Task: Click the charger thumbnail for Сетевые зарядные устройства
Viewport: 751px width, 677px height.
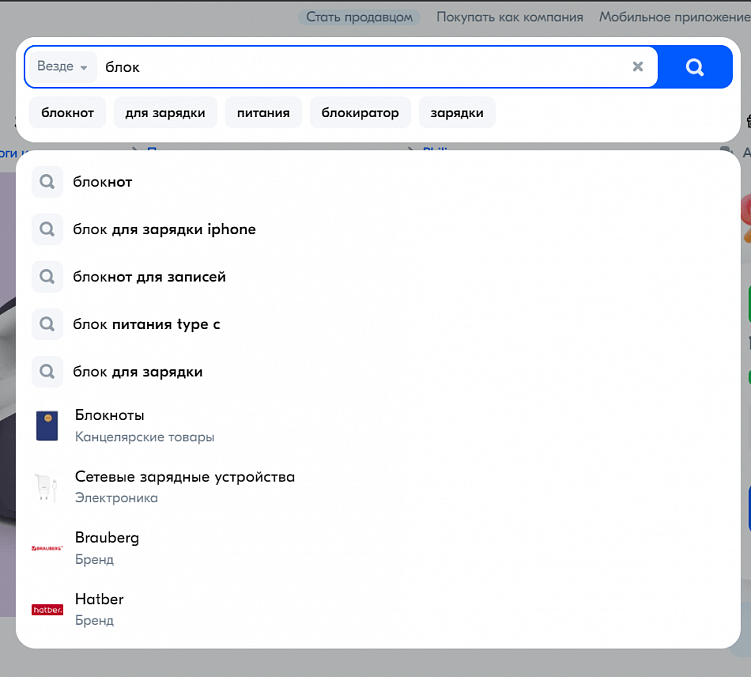Action: click(x=46, y=488)
